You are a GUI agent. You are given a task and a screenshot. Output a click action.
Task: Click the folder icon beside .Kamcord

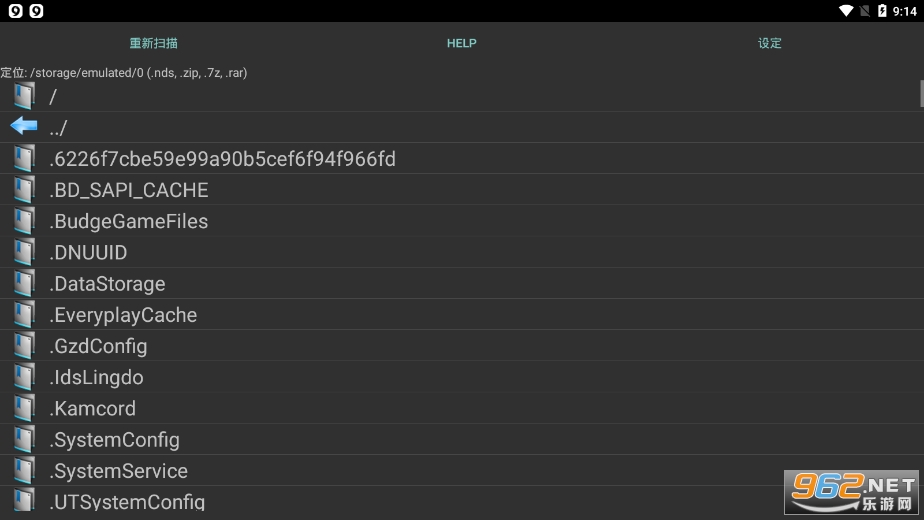point(24,408)
